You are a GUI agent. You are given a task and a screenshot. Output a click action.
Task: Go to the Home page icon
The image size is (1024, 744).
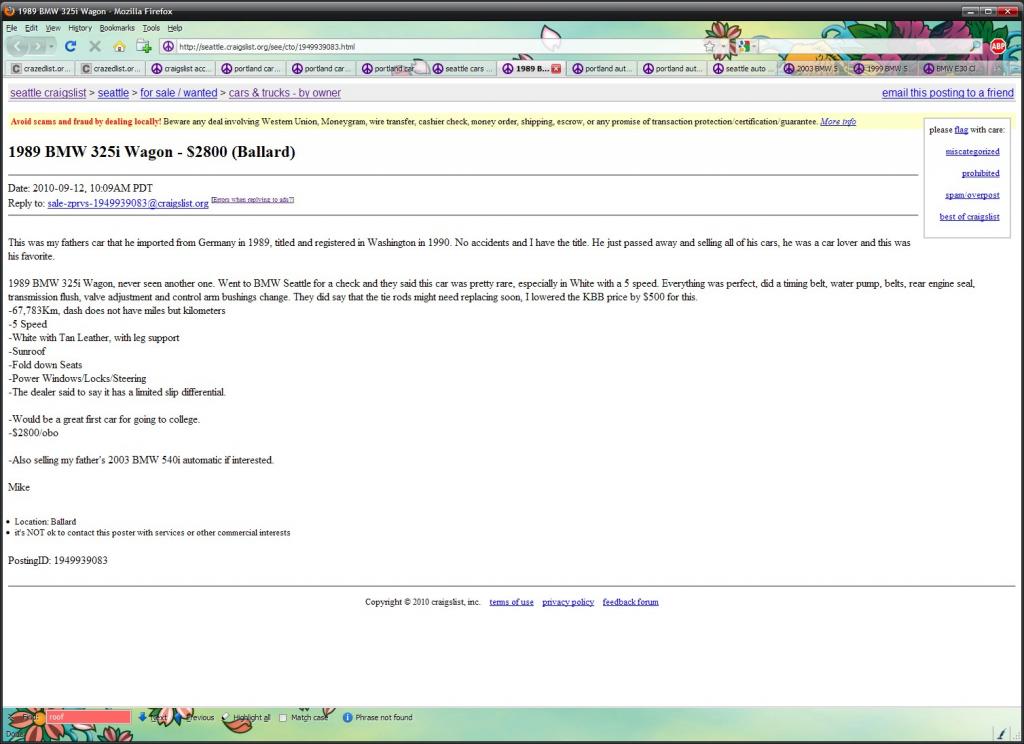point(120,46)
